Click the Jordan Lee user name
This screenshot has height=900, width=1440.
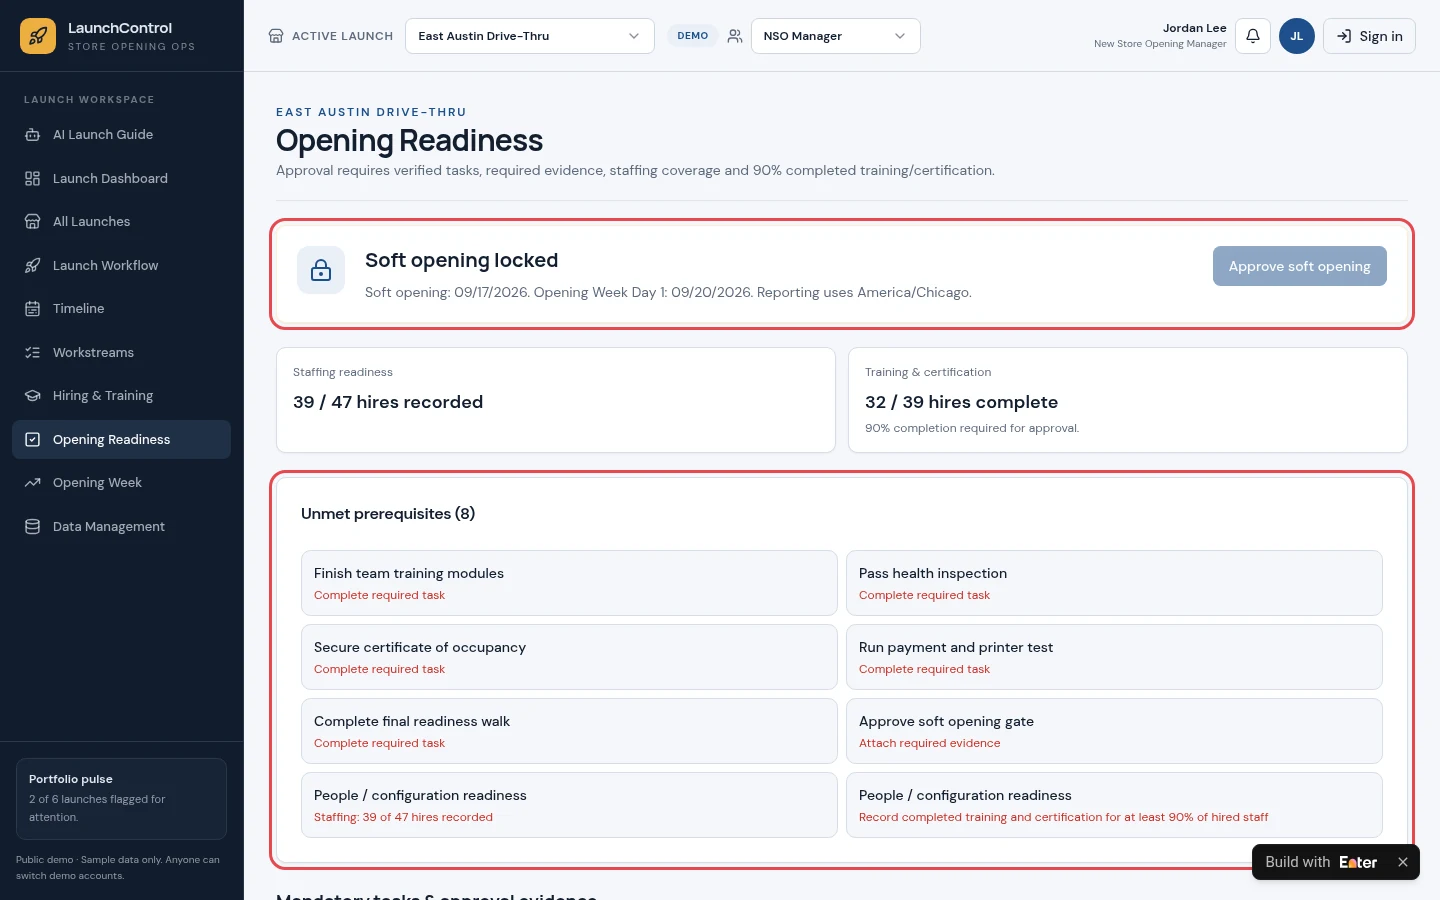1194,28
